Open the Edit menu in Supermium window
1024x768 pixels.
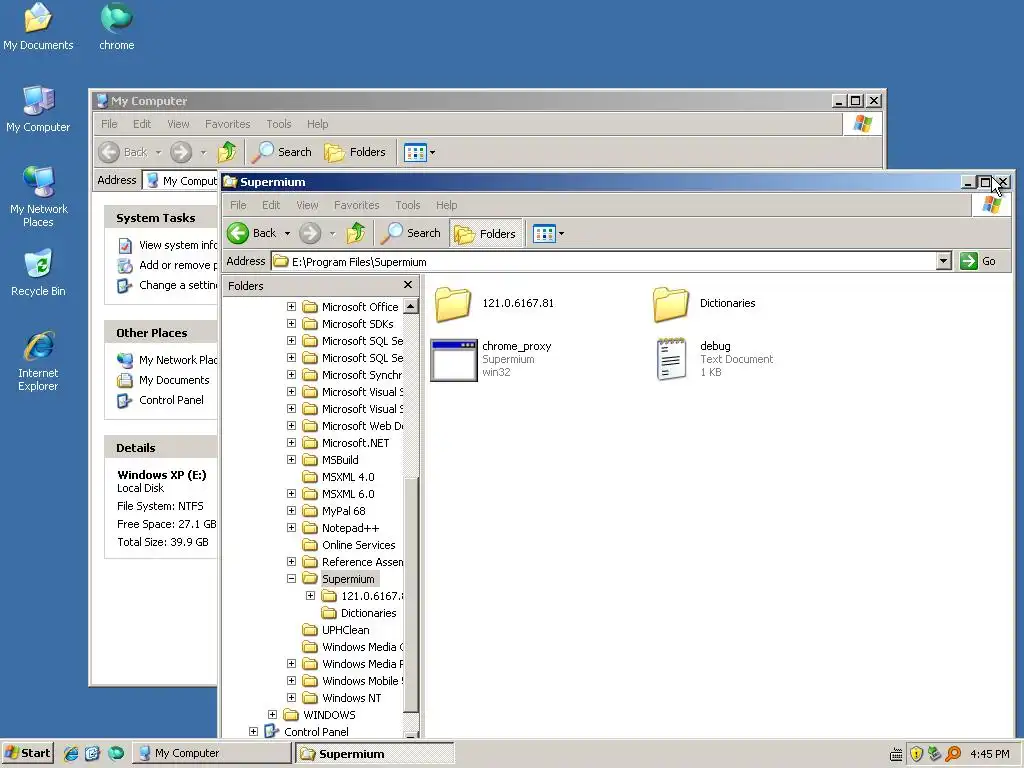[x=271, y=205]
